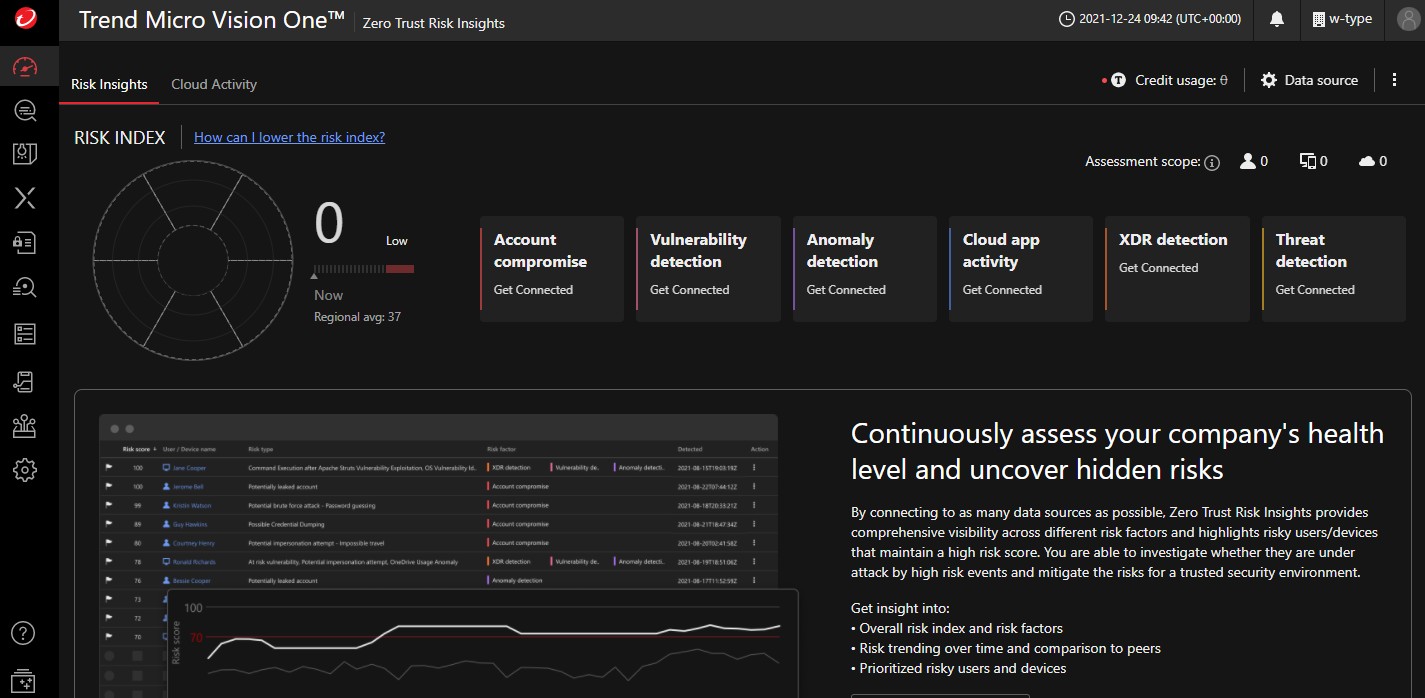This screenshot has height=698, width=1425.
Task: Click the users count icon in assessment scope
Action: click(x=1247, y=161)
